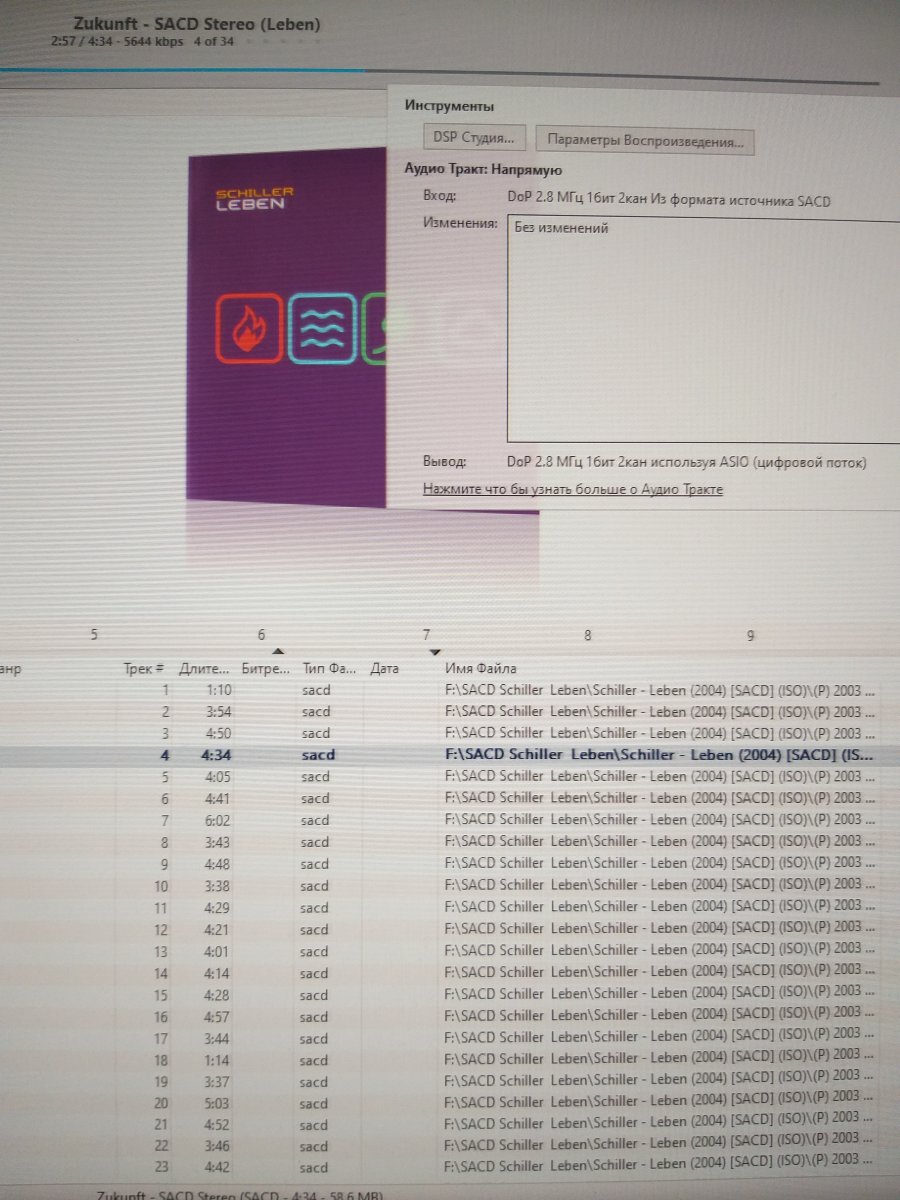Select the track lasting 1:14
Screen dimensions: 900x1200
tap(440, 1060)
